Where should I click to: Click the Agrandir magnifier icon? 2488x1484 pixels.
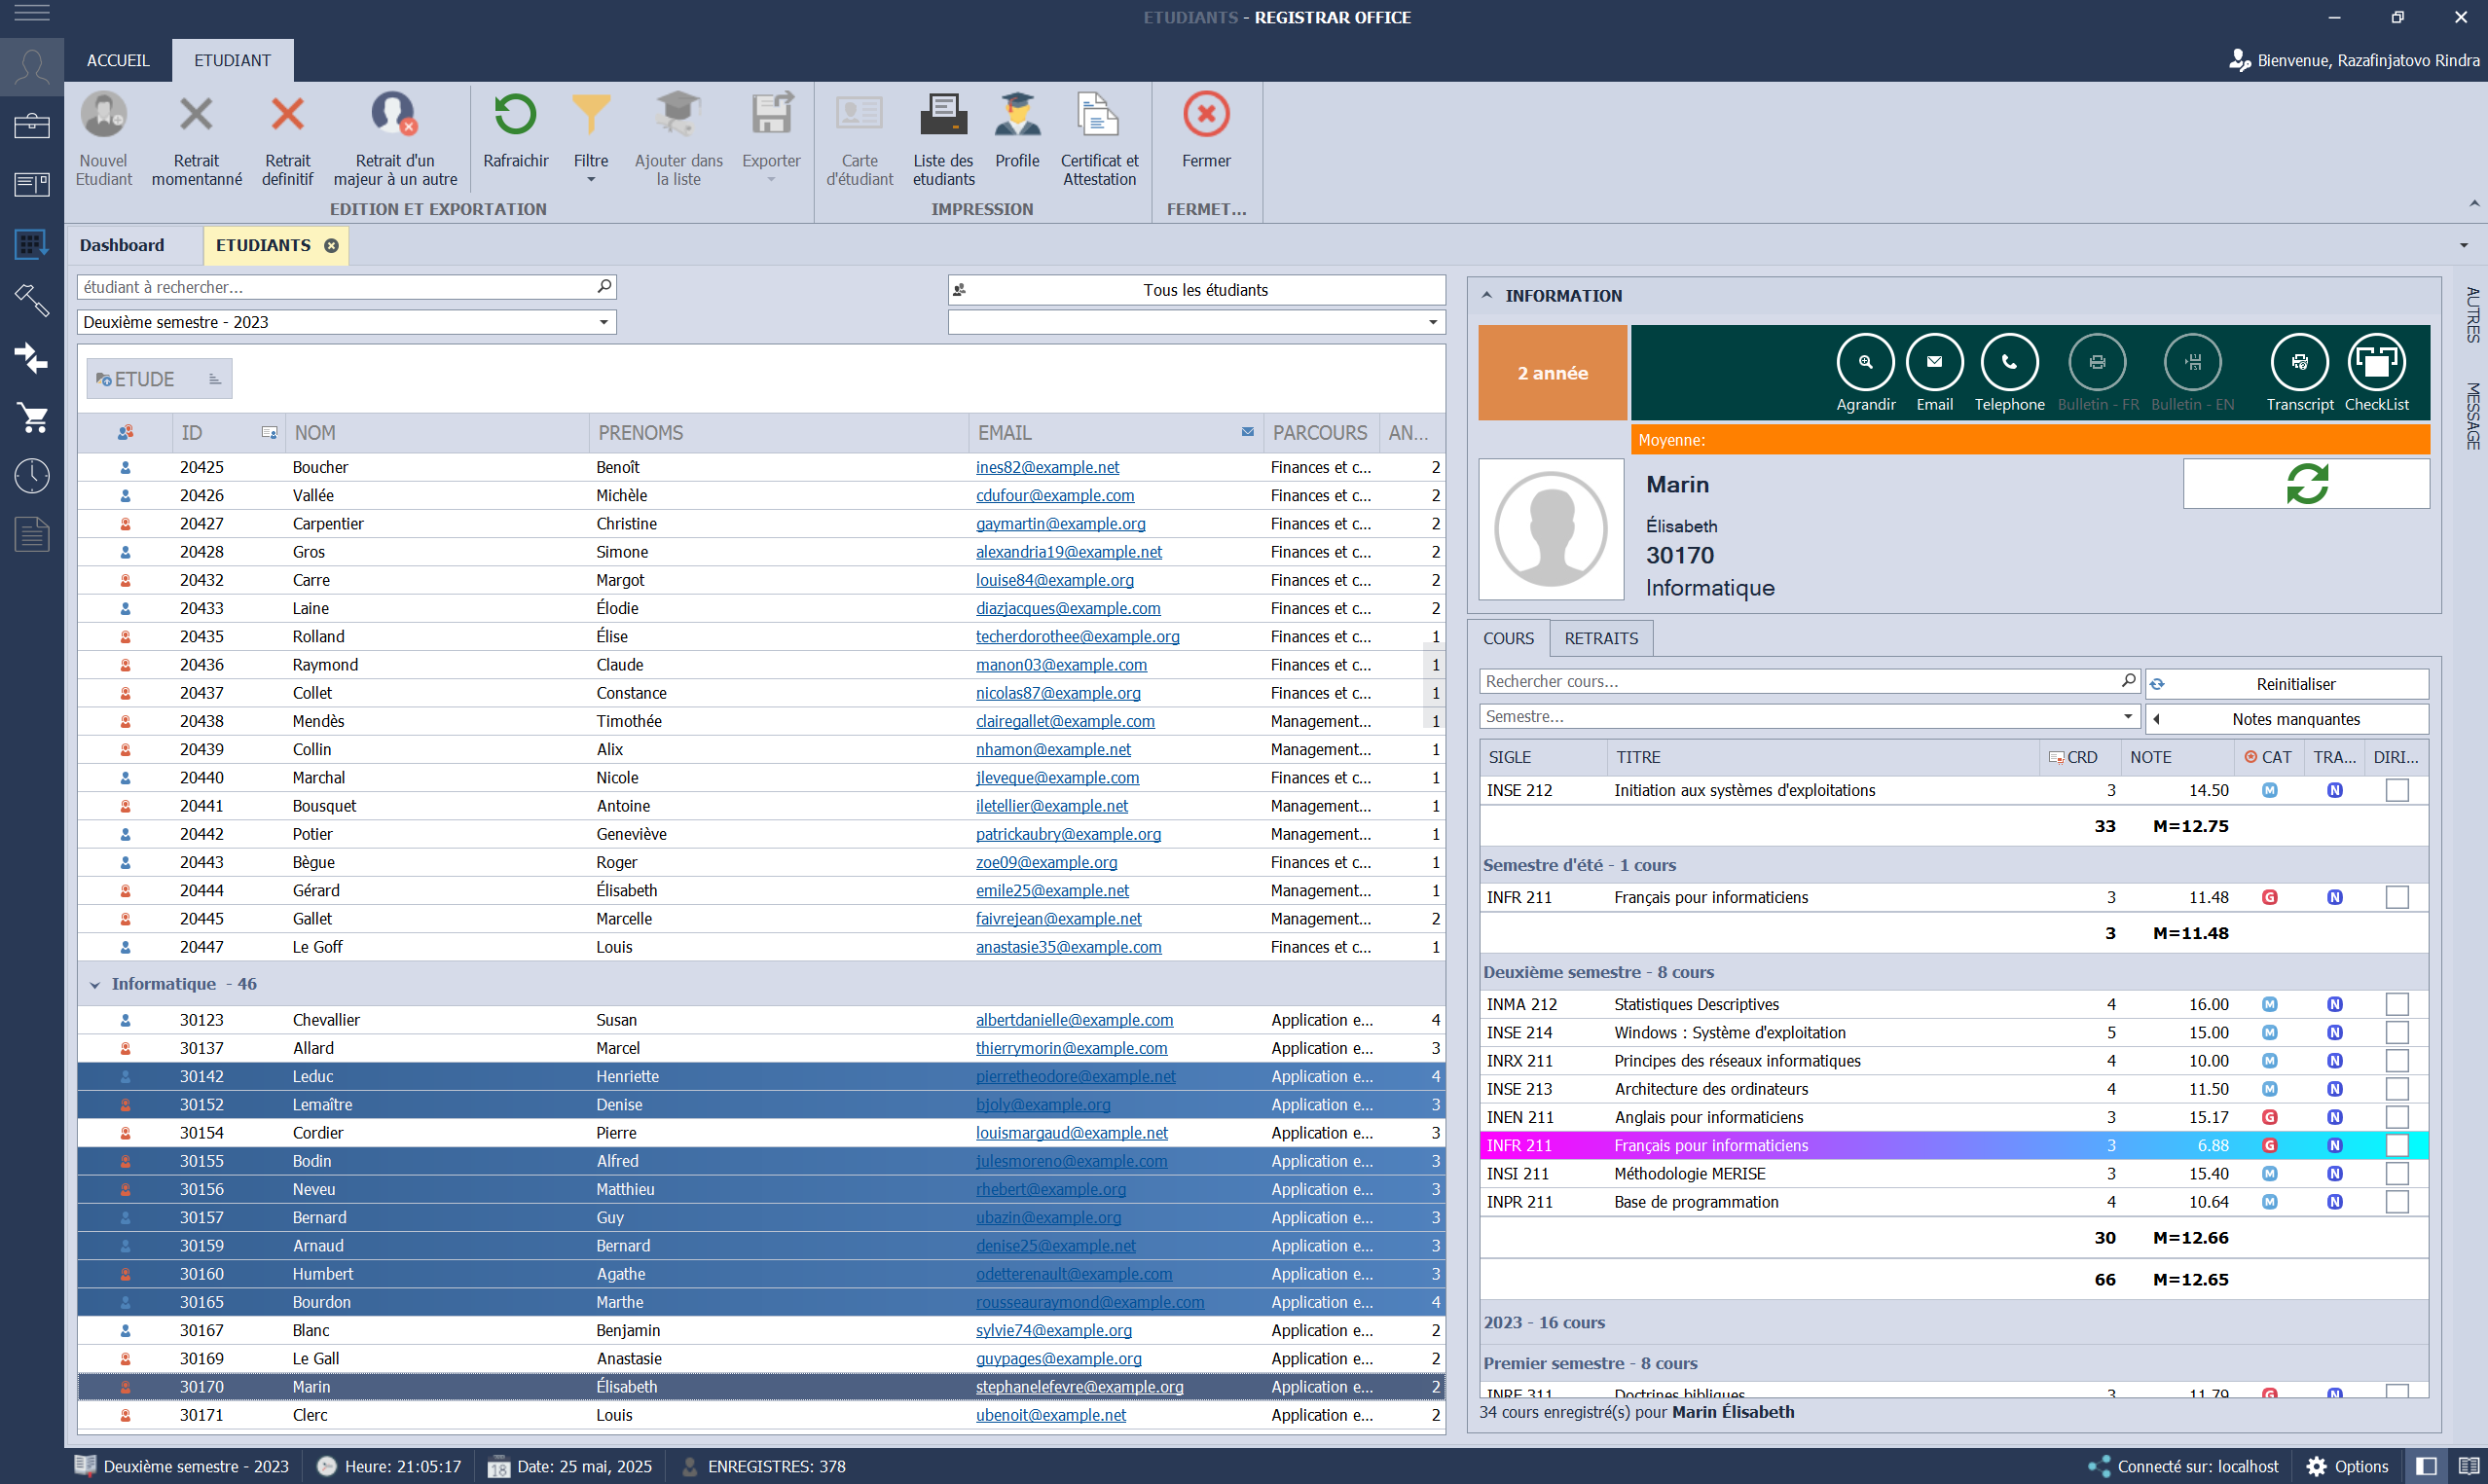click(x=1865, y=362)
